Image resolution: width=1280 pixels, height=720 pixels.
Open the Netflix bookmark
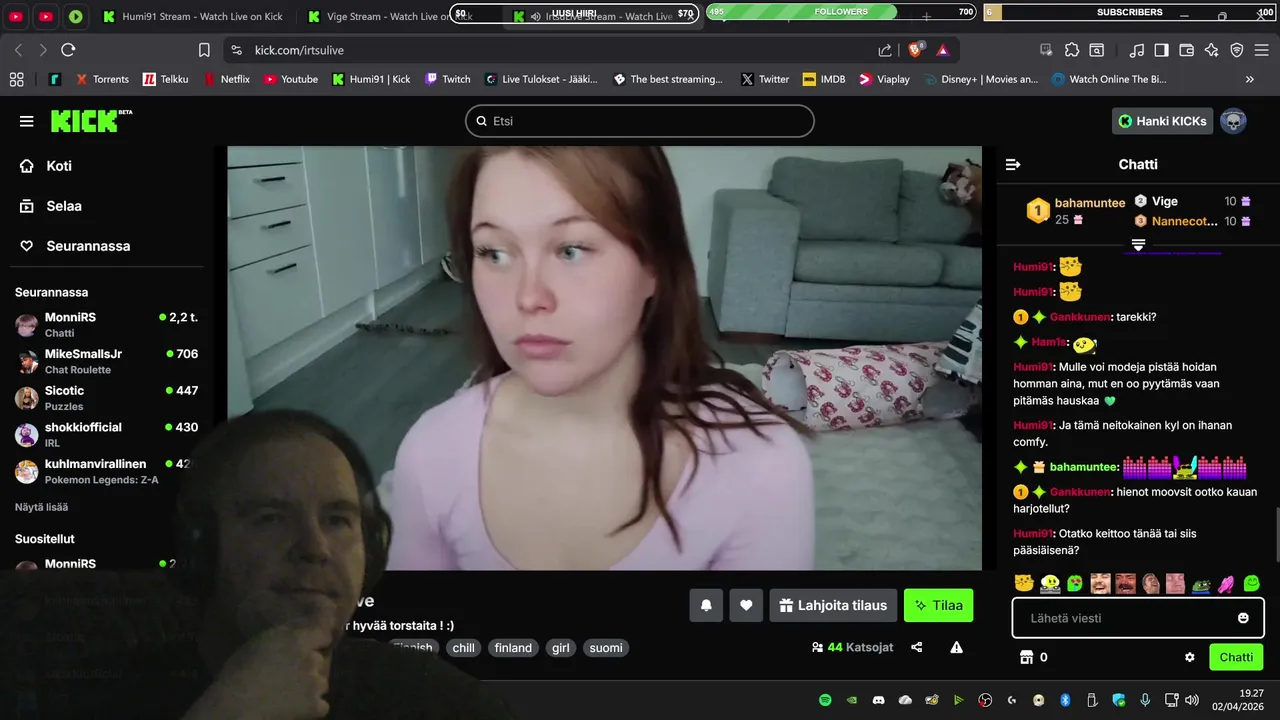pos(227,79)
